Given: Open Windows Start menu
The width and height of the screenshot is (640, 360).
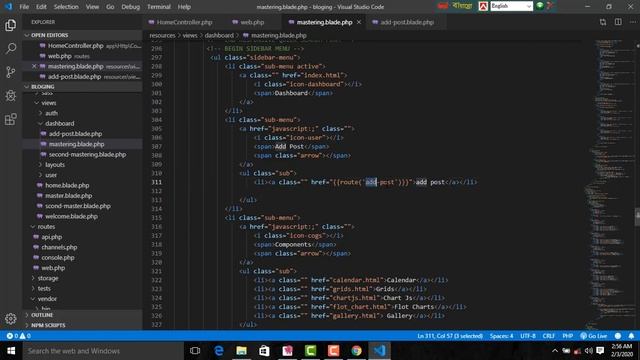Looking at the screenshot, I should tap(11, 351).
